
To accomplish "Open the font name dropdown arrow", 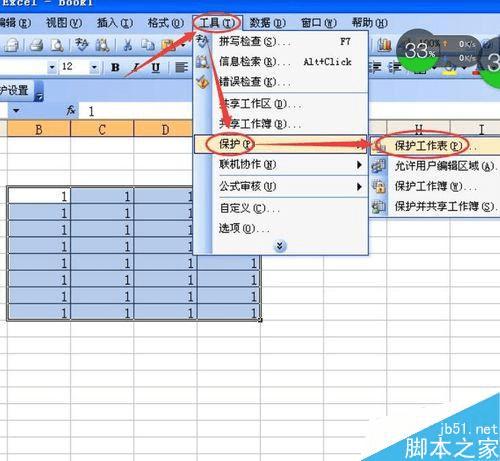I will [x=52, y=68].
